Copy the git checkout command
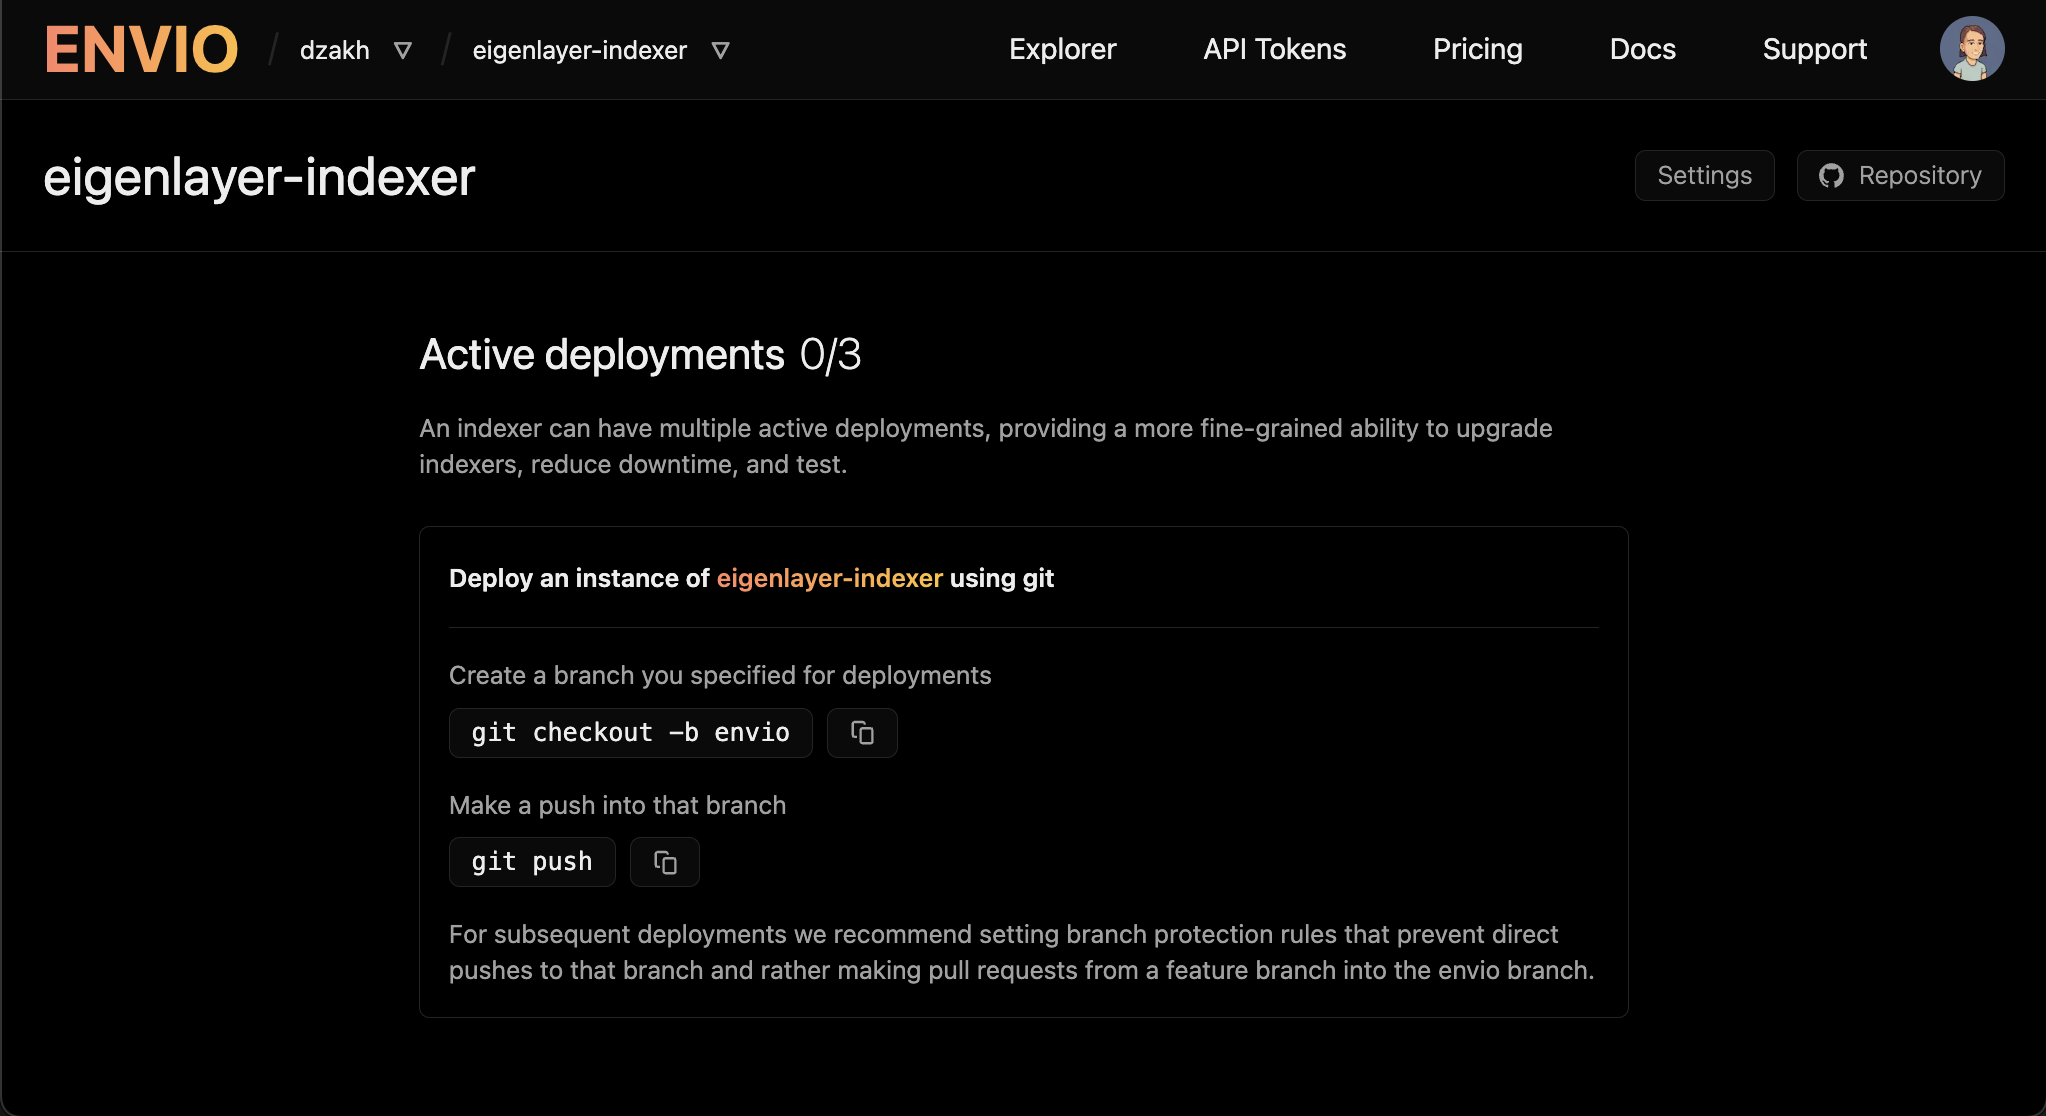Image resolution: width=2046 pixels, height=1116 pixels. coord(862,732)
